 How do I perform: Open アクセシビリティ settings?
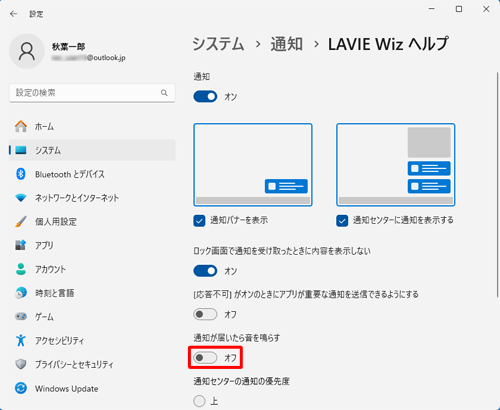tap(92, 340)
